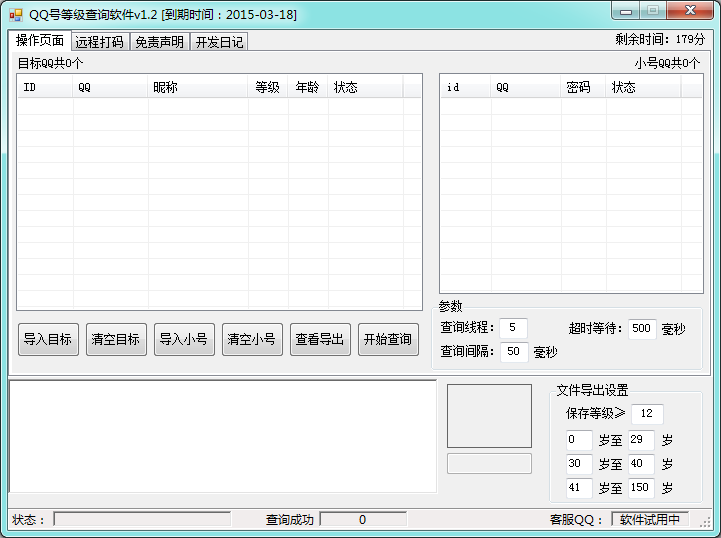Sort target list by ID column header
Screen dimensions: 721x538
click(45, 87)
